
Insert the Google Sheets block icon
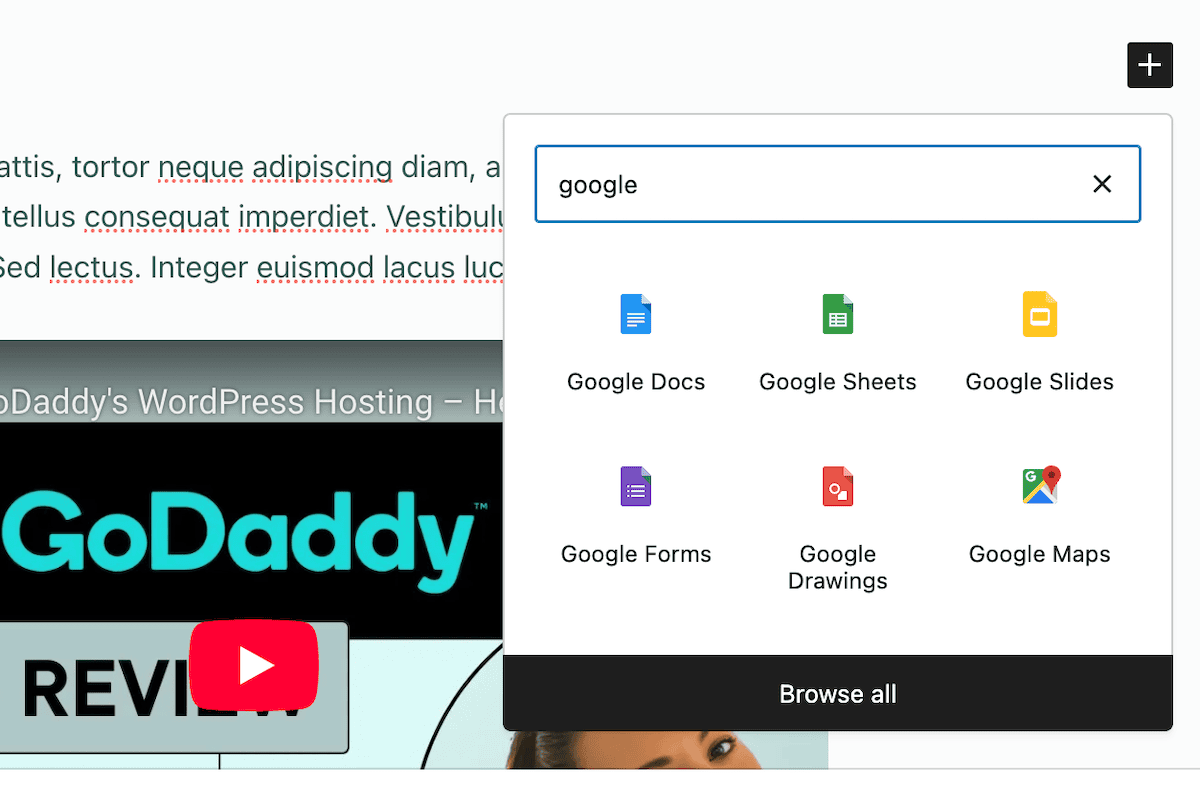pyautogui.click(x=838, y=314)
